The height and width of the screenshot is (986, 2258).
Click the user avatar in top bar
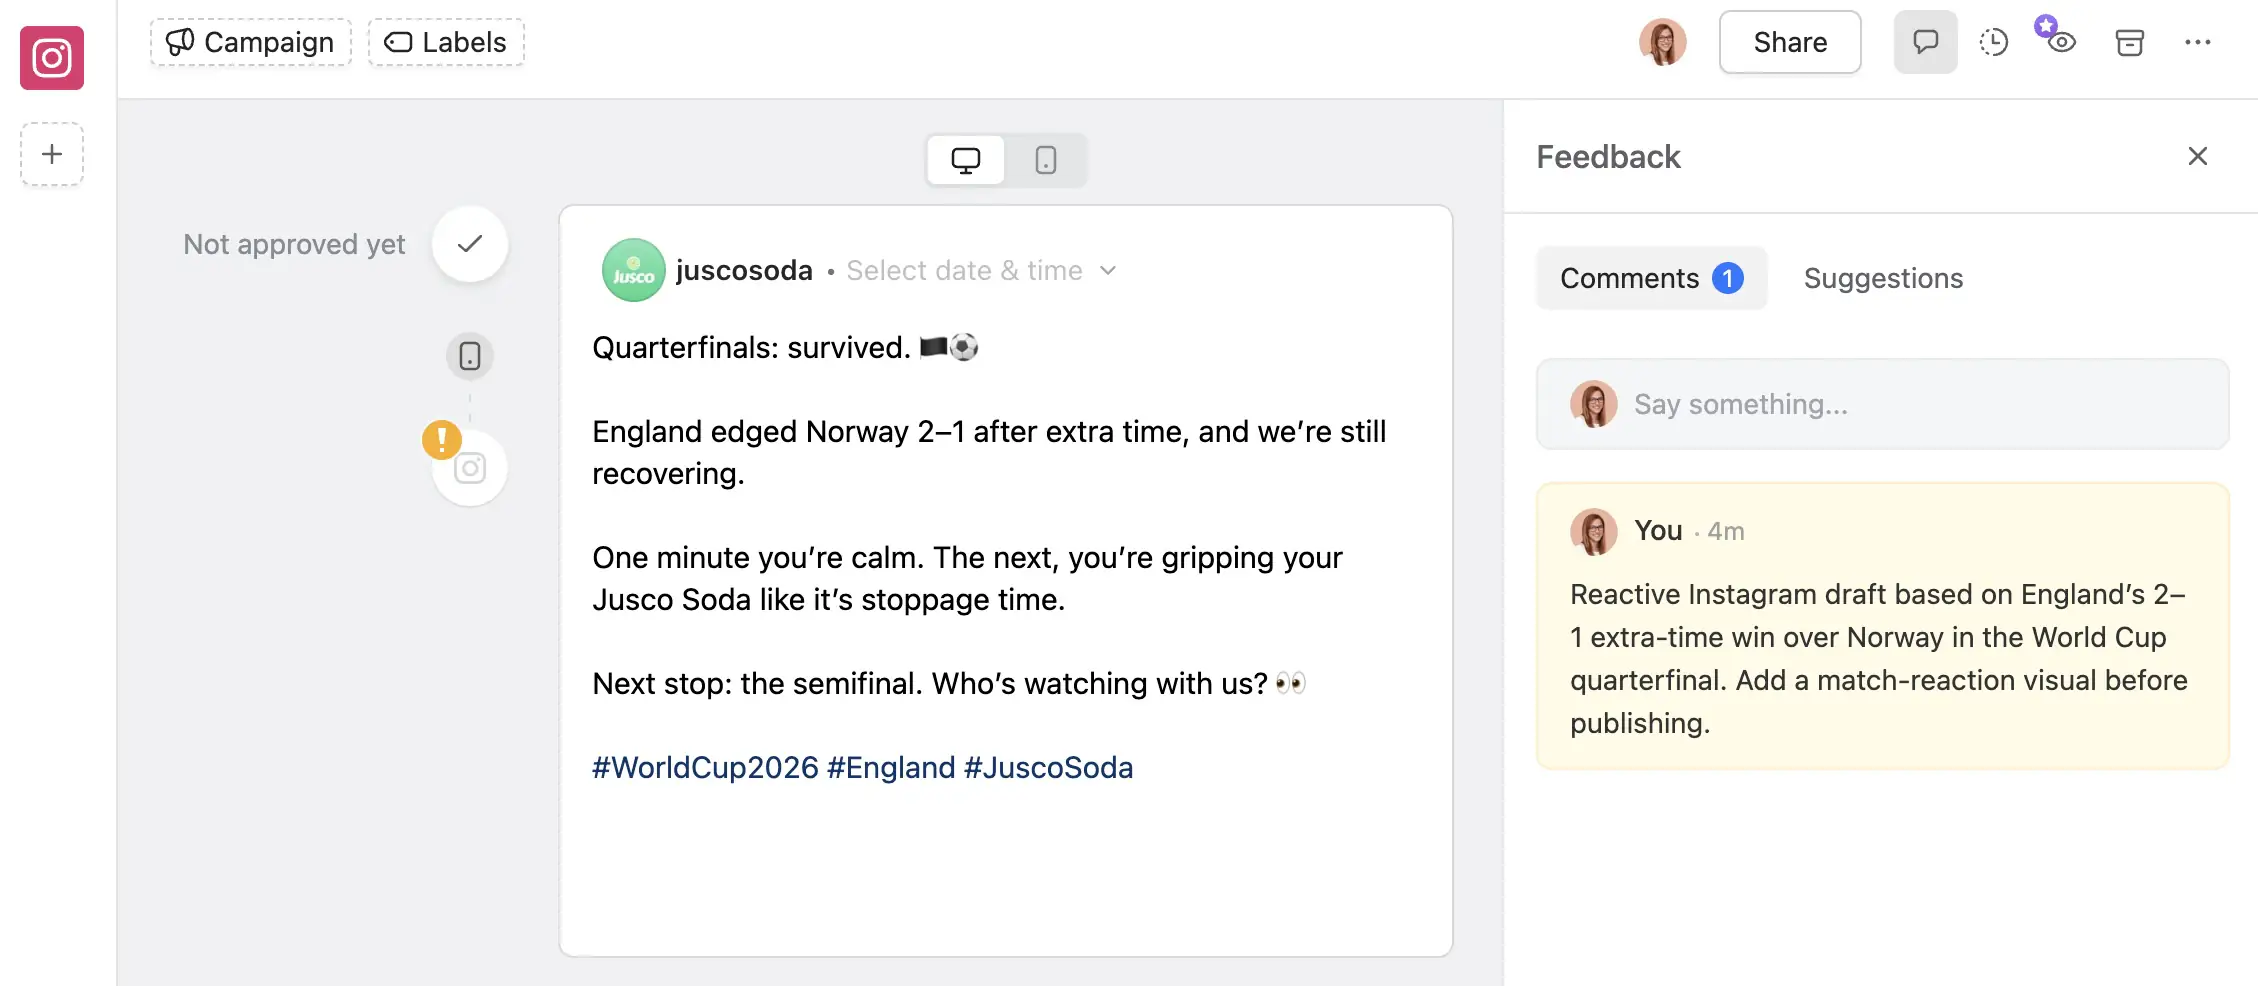pos(1662,42)
